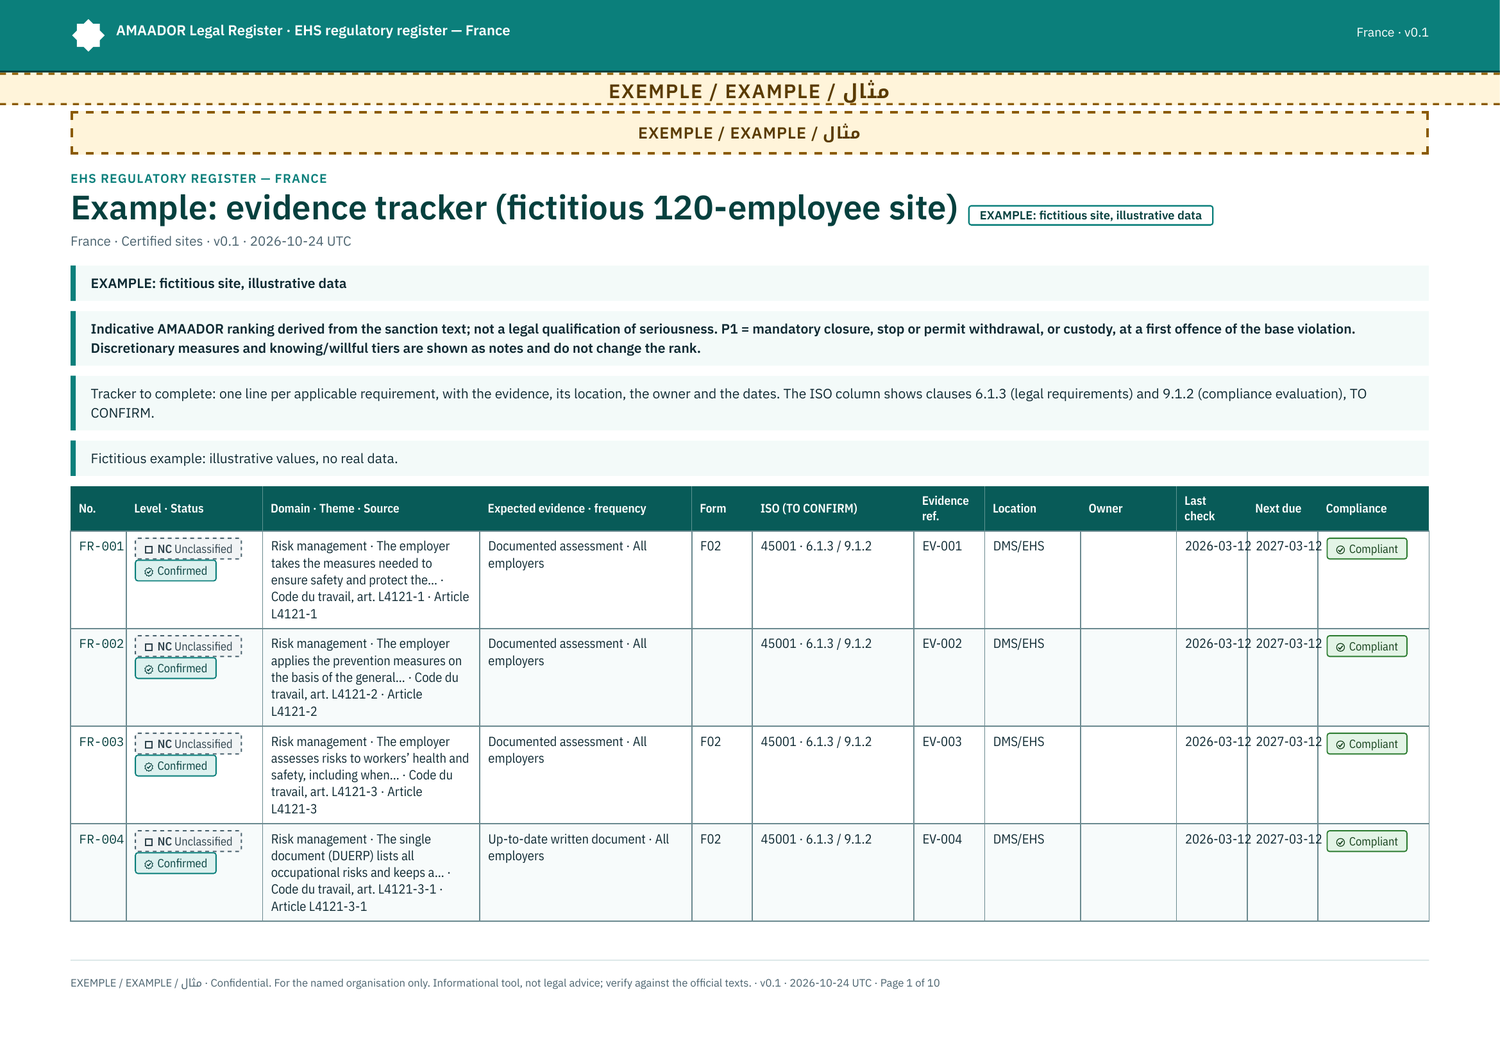Click the Confirmed badge in row FR-003
The height and width of the screenshot is (1061, 1500).
click(x=176, y=766)
